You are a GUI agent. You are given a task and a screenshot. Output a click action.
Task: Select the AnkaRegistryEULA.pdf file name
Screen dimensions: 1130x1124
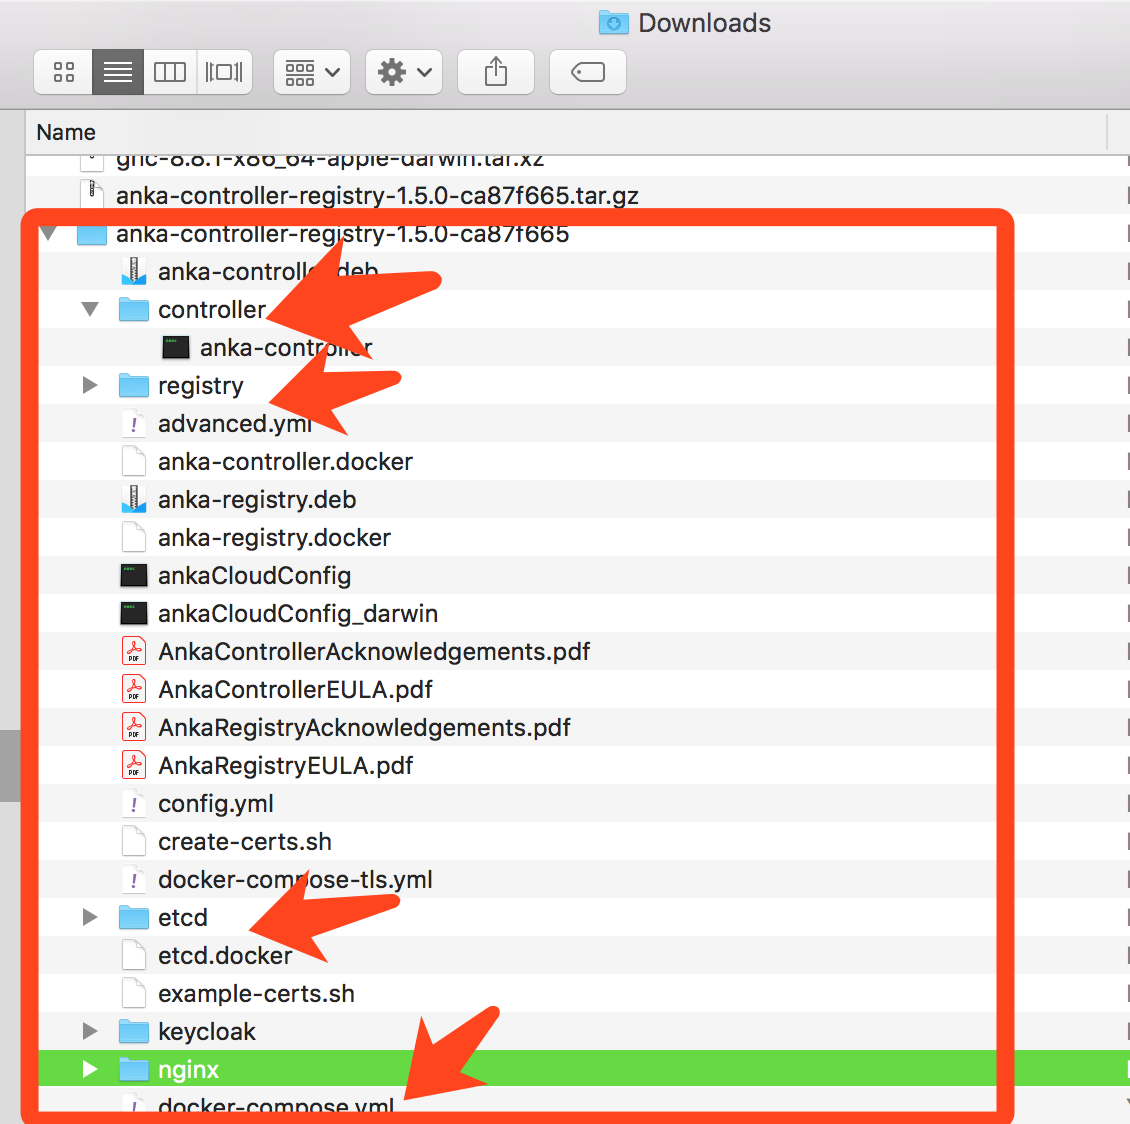pos(285,765)
